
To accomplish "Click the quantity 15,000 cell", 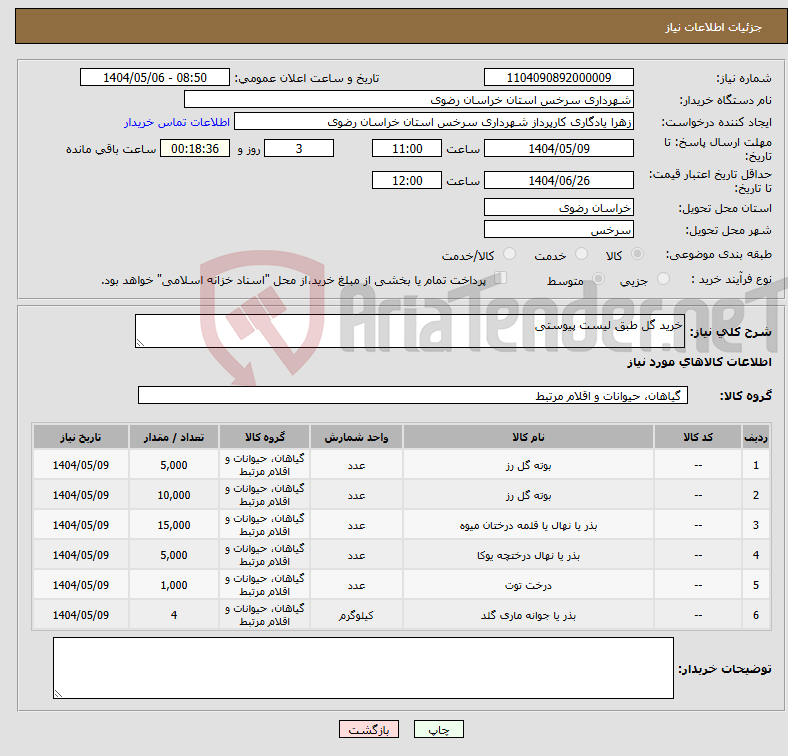I will coord(174,525).
